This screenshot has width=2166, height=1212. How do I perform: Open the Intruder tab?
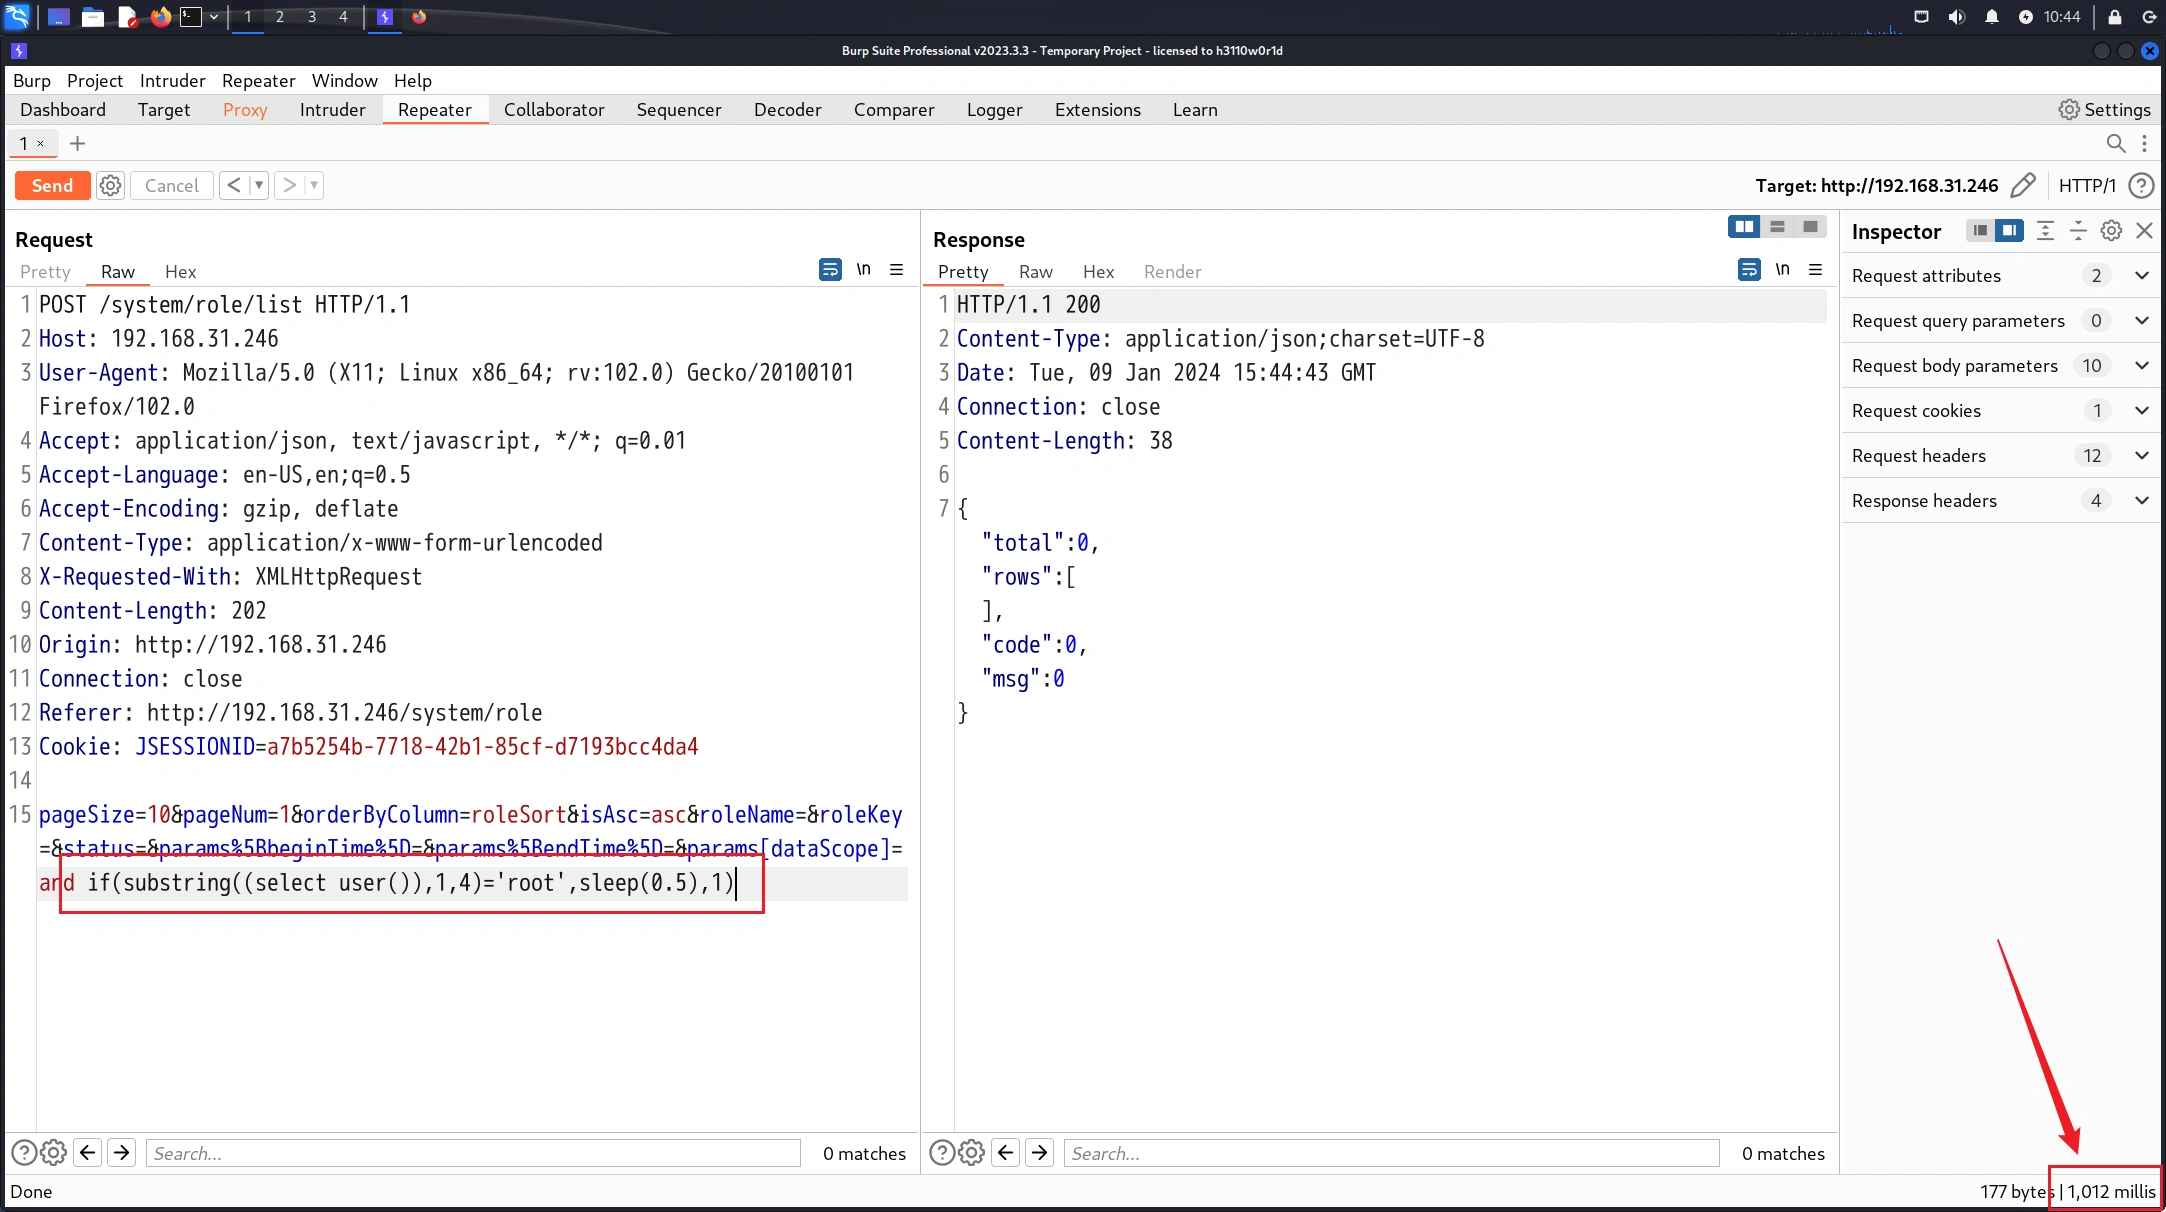tap(332, 110)
